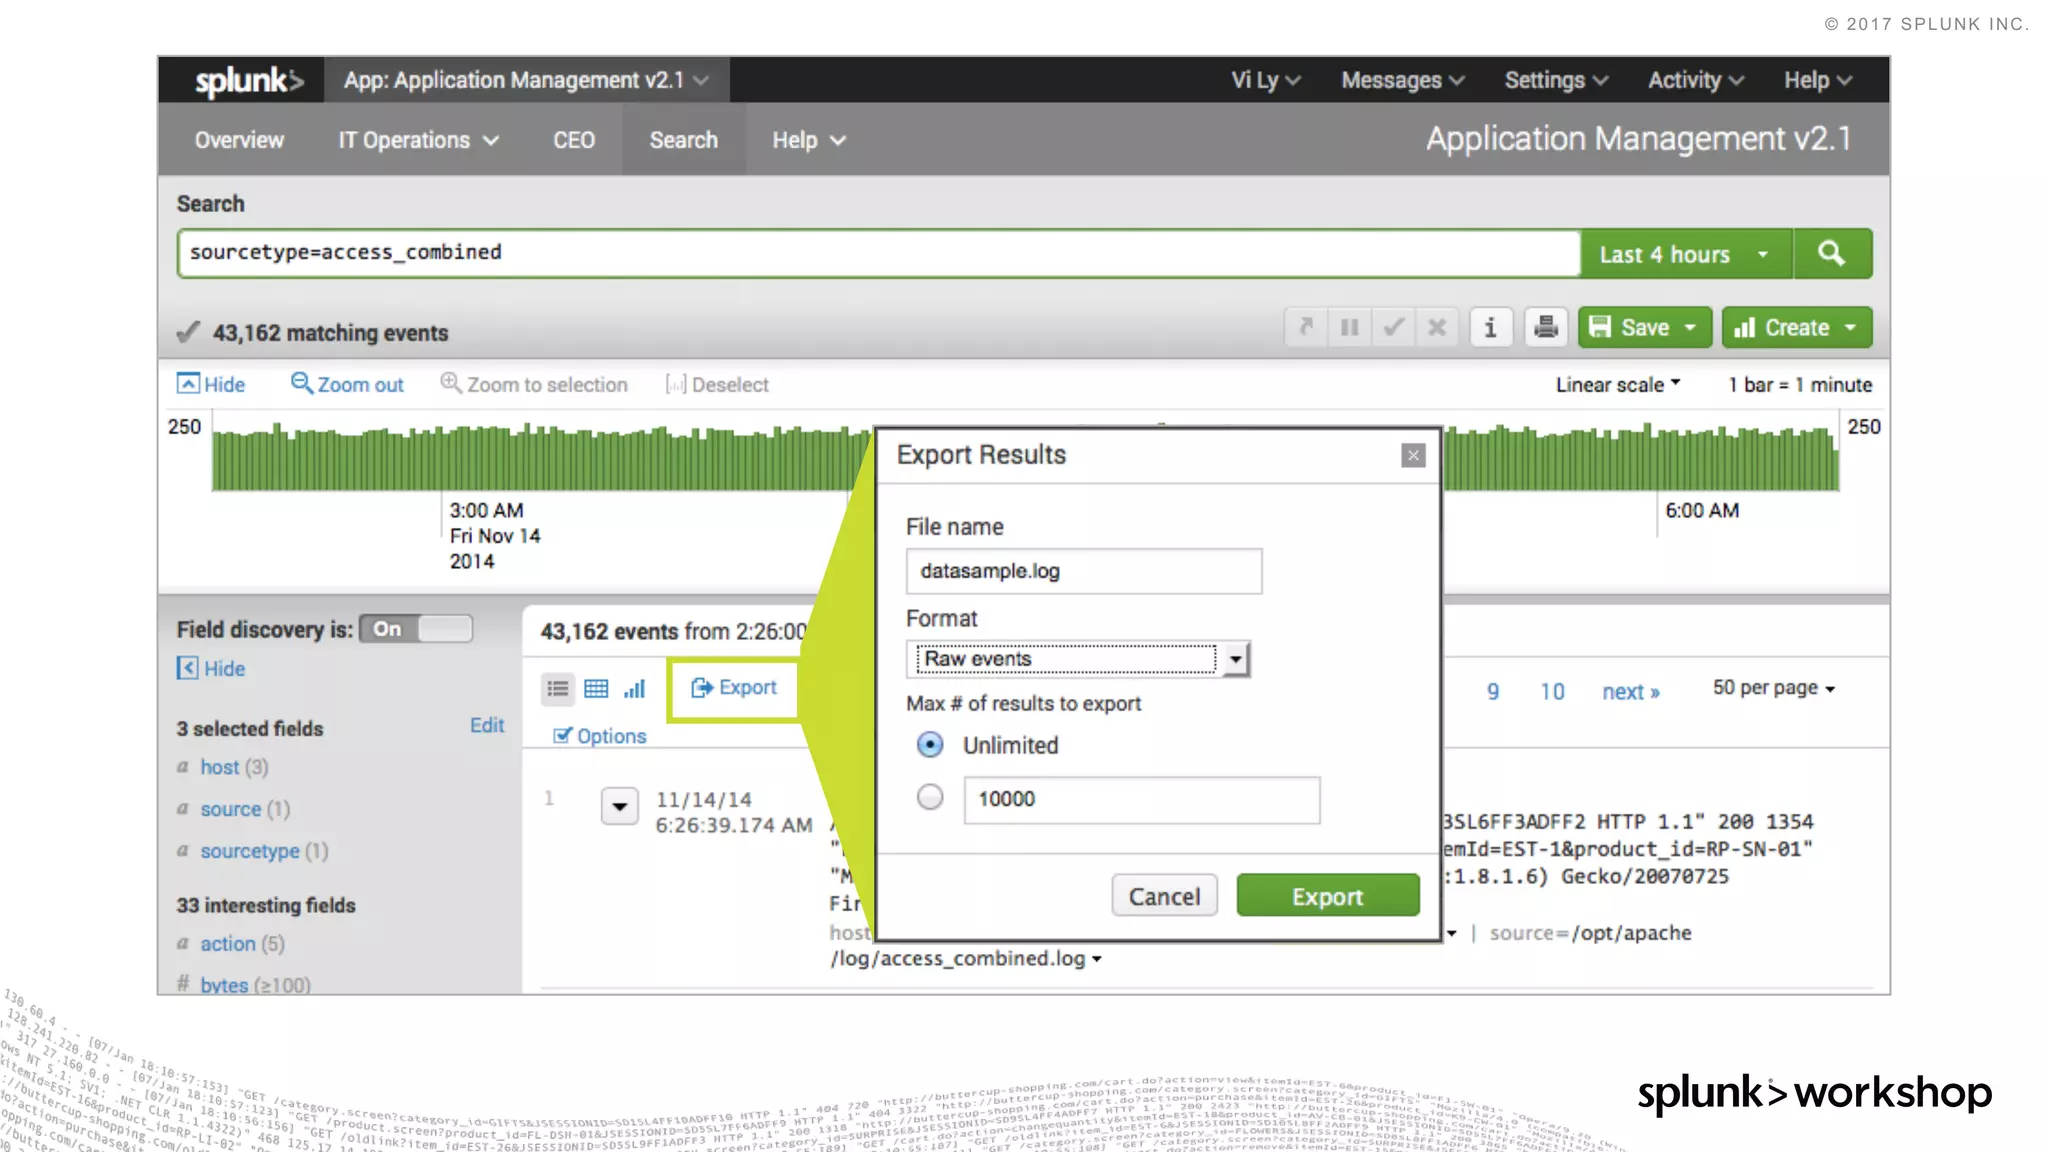Open the Options checkbox link
This screenshot has height=1152, width=2048.
click(x=600, y=736)
